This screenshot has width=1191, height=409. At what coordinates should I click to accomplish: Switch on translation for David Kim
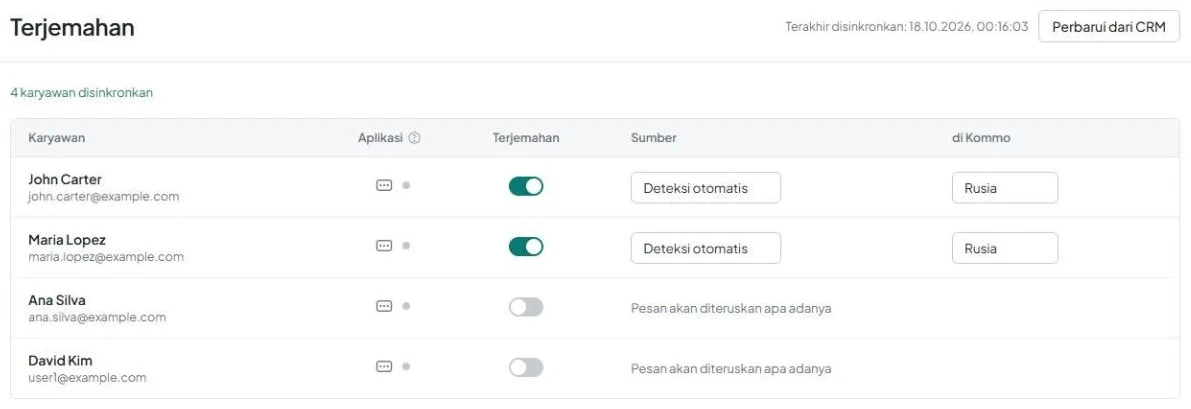(526, 367)
